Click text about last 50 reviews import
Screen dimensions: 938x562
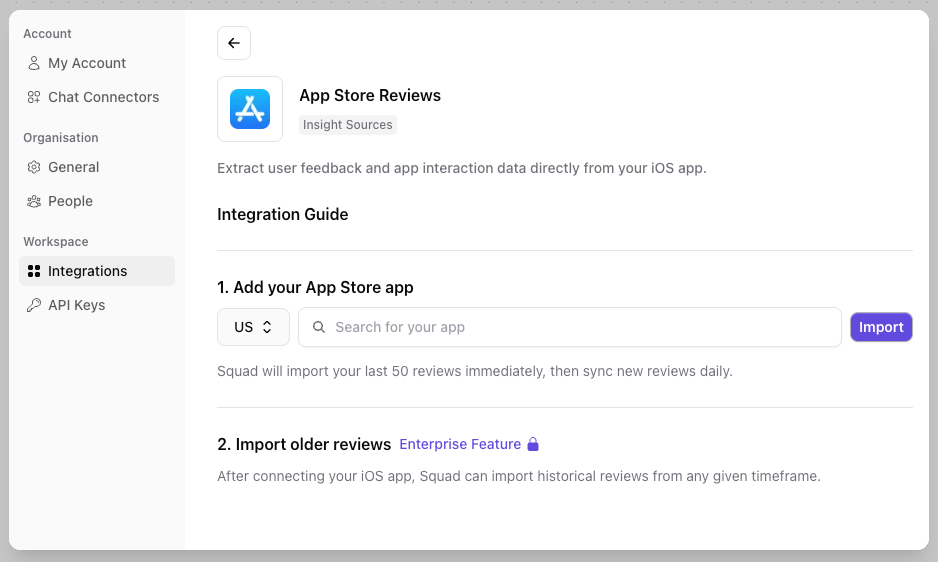pos(474,371)
